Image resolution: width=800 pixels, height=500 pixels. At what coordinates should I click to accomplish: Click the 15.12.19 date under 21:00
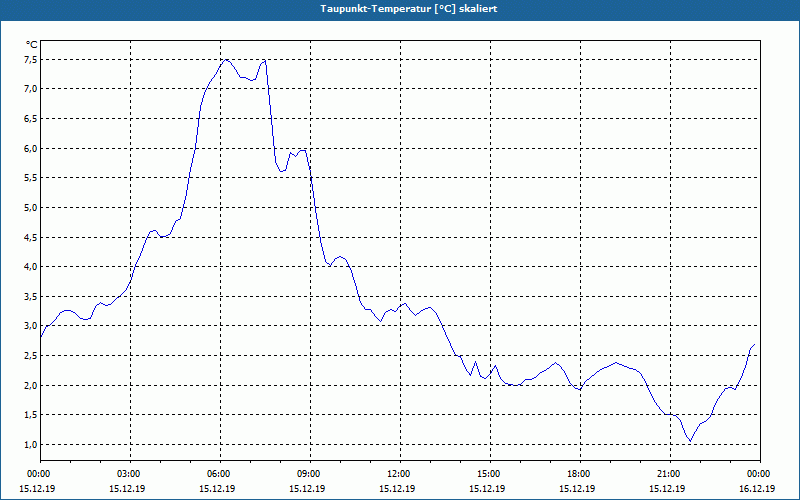667,488
